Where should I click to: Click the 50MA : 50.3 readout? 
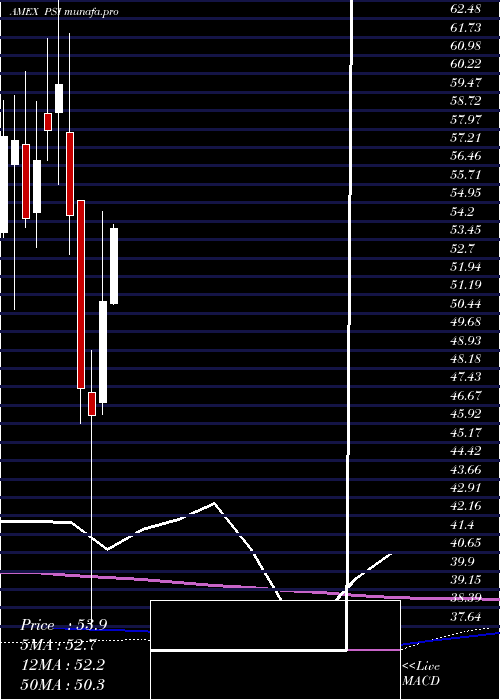click(x=64, y=684)
